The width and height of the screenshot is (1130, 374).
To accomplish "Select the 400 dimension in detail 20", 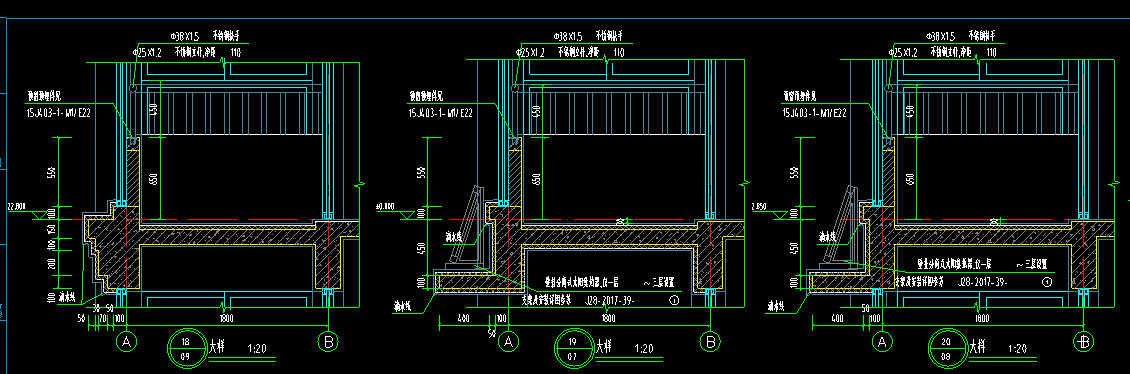I will click(837, 318).
